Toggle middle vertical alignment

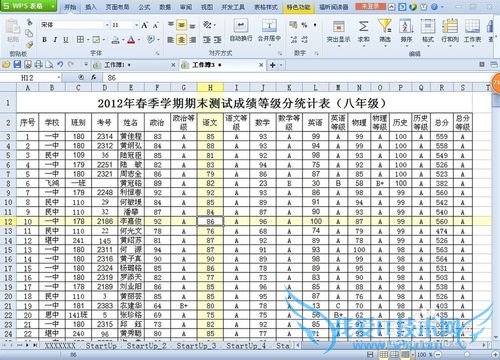coord(182,25)
